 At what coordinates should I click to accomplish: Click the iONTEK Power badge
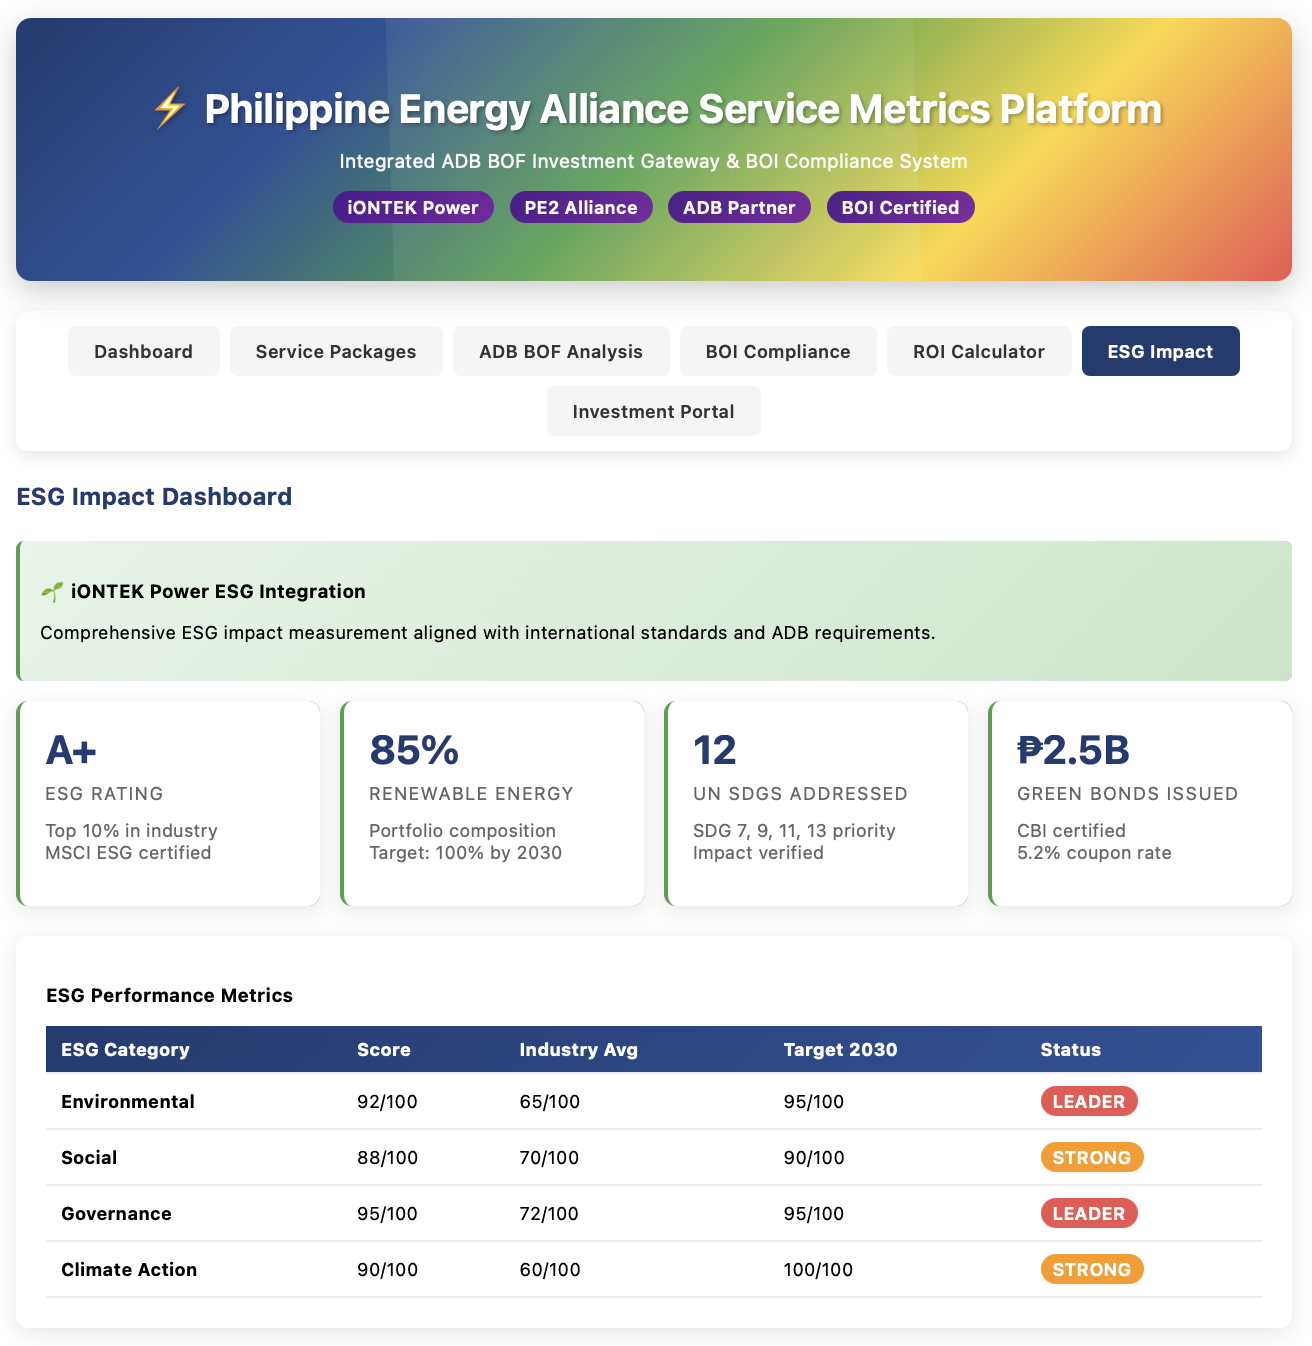tap(413, 207)
